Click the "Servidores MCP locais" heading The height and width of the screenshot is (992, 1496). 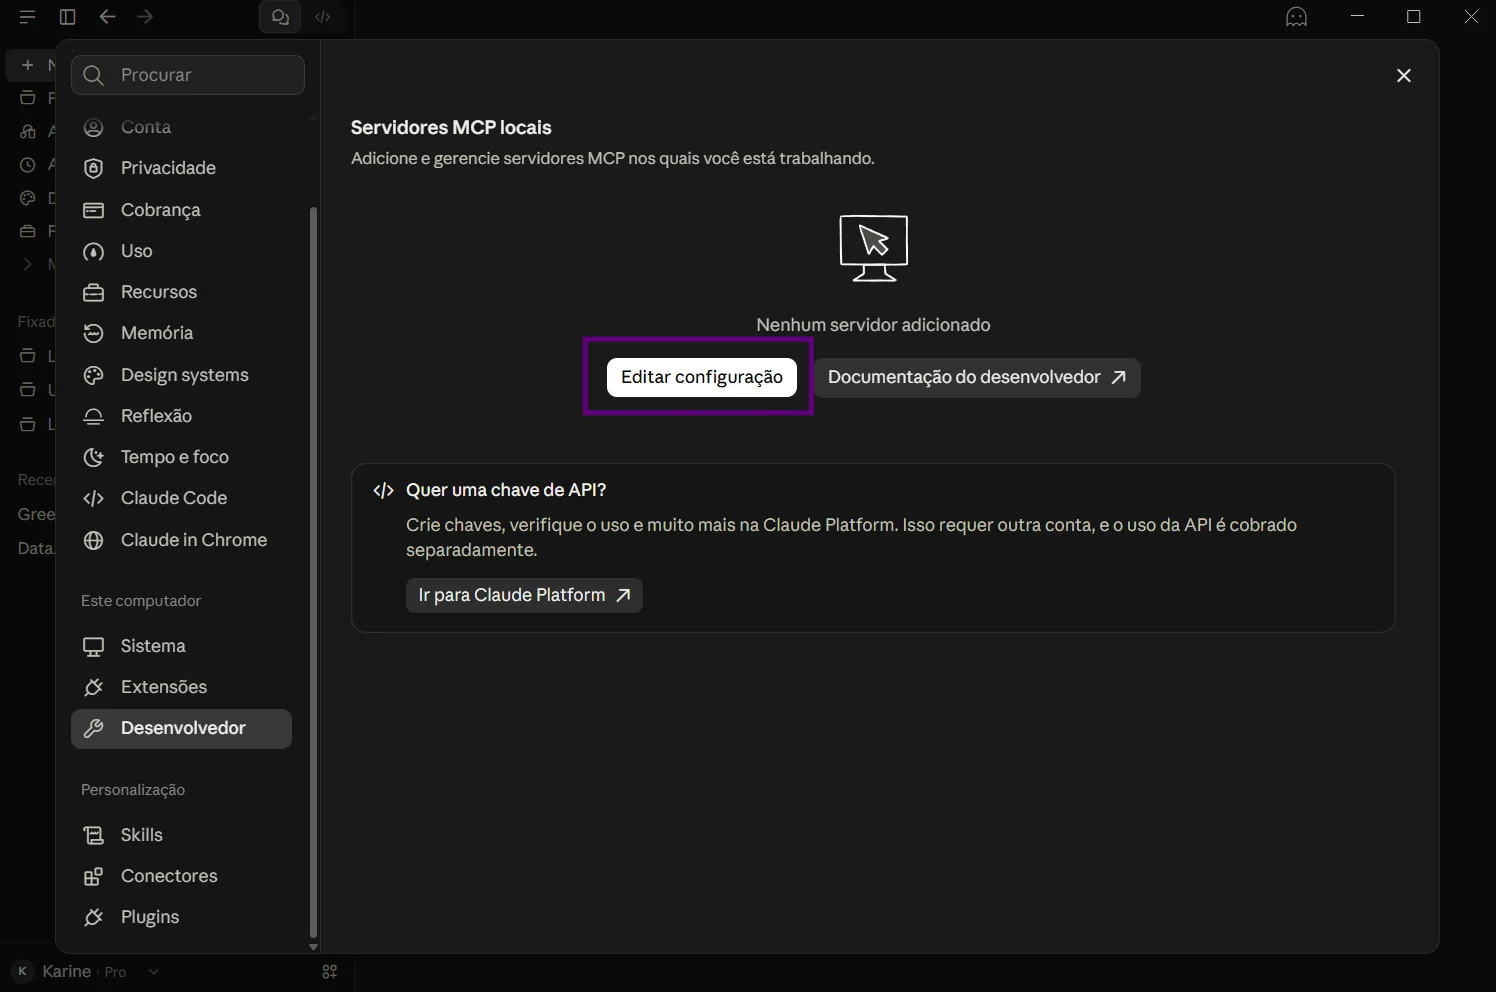pos(451,128)
